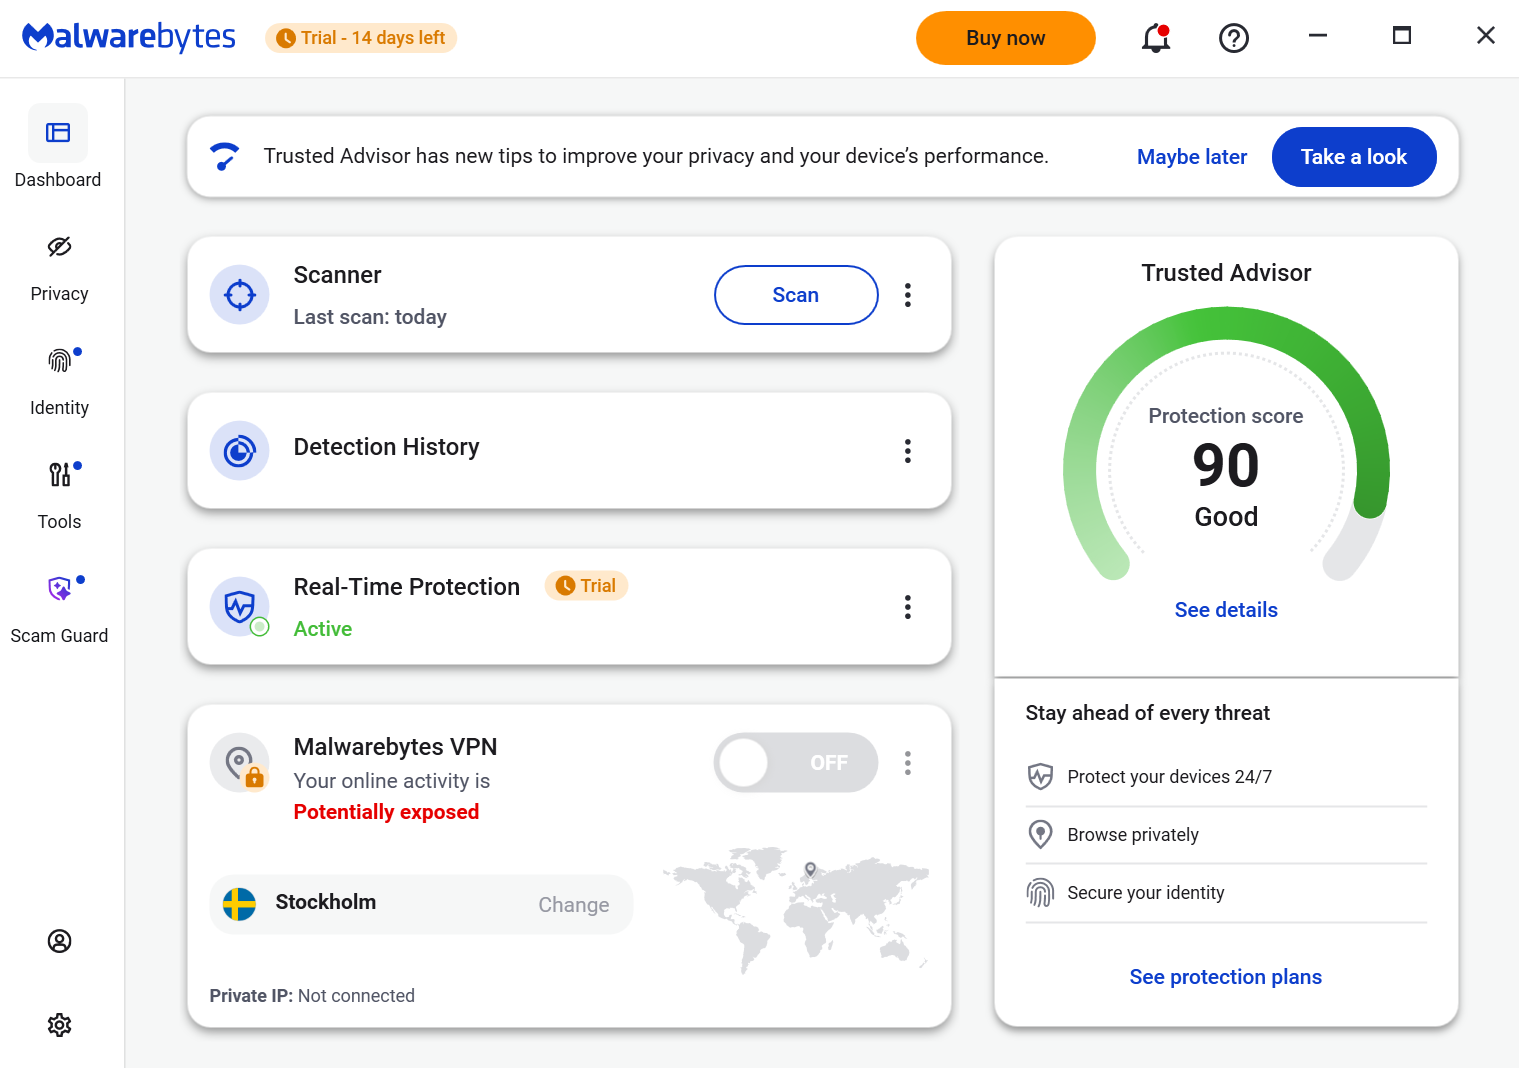Click the Active status text
1519x1068 pixels.
coord(322,629)
